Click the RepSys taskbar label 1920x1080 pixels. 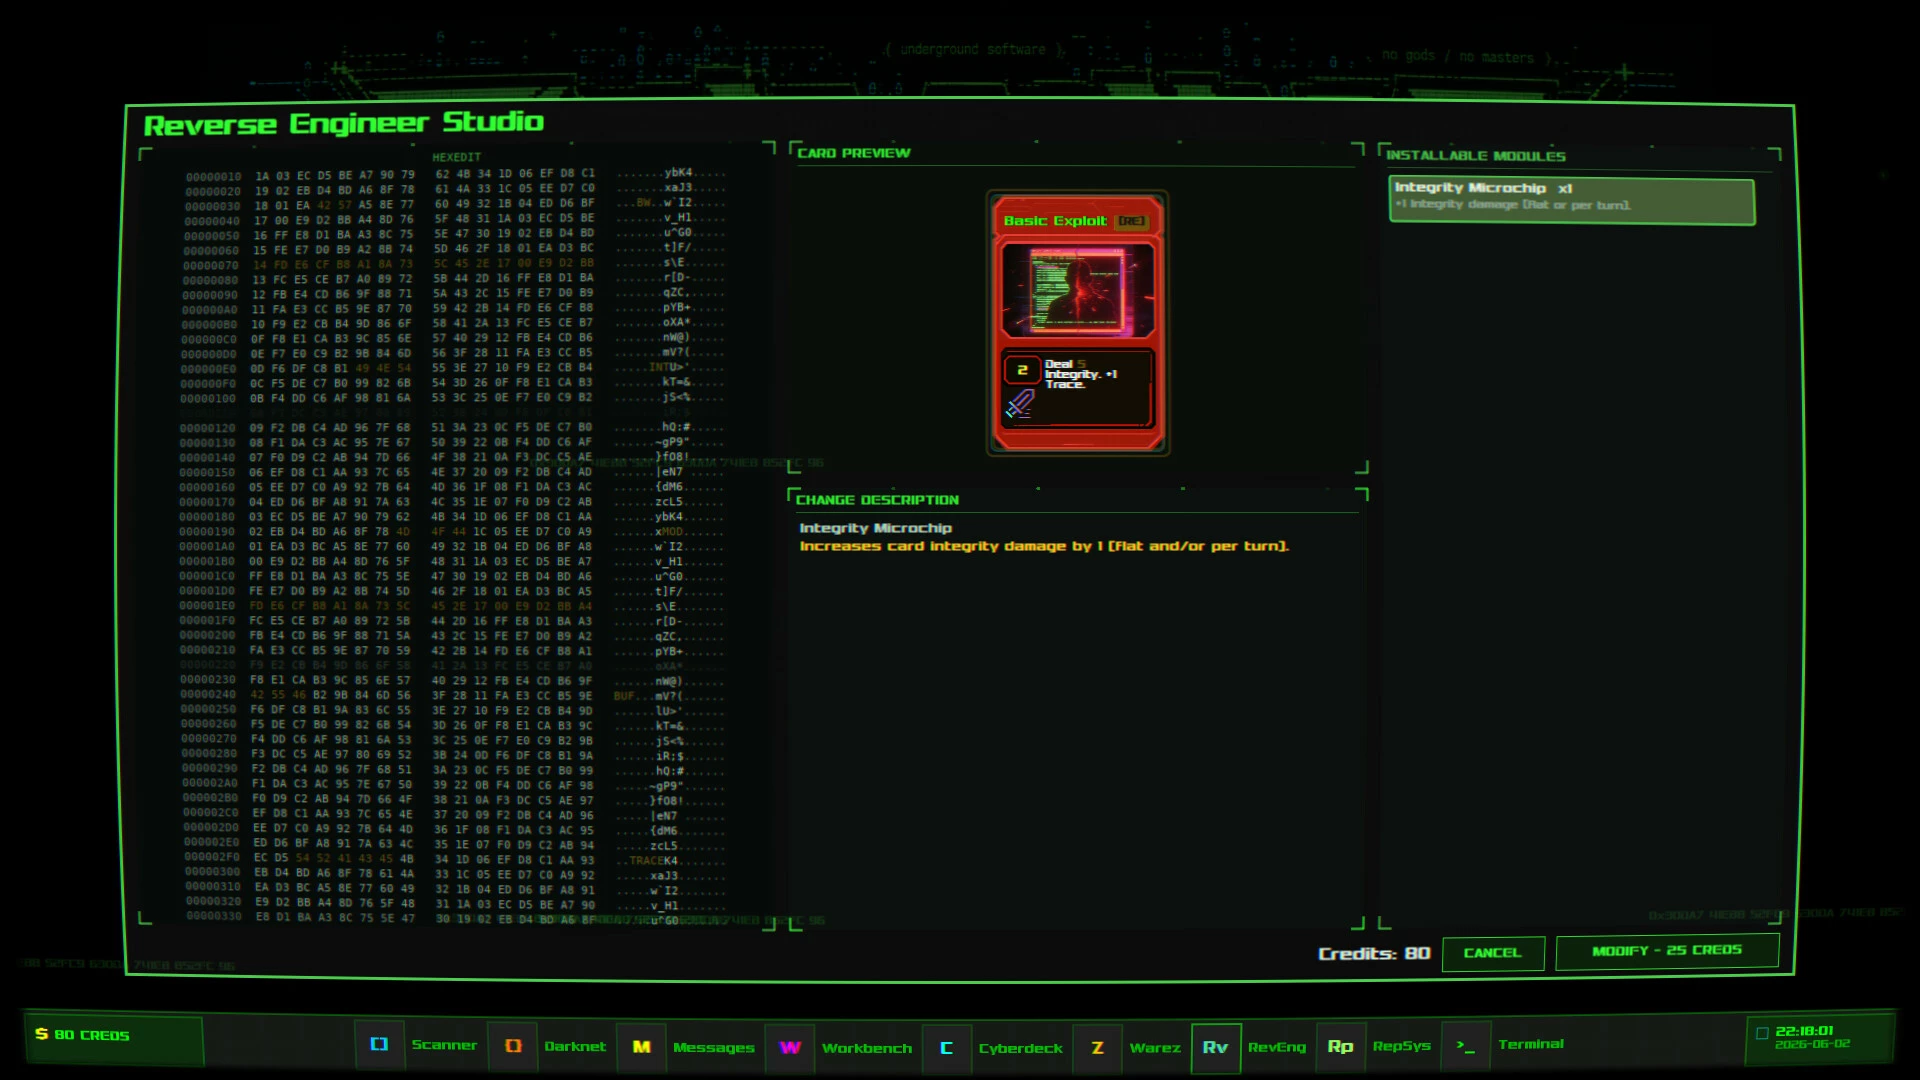point(1402,1045)
